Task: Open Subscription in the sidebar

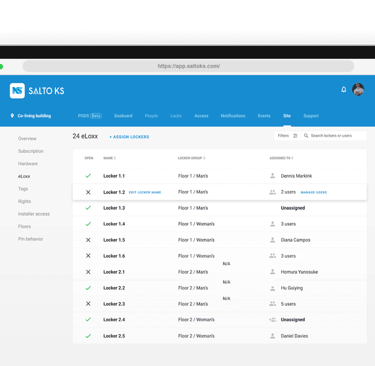Action: [x=31, y=151]
